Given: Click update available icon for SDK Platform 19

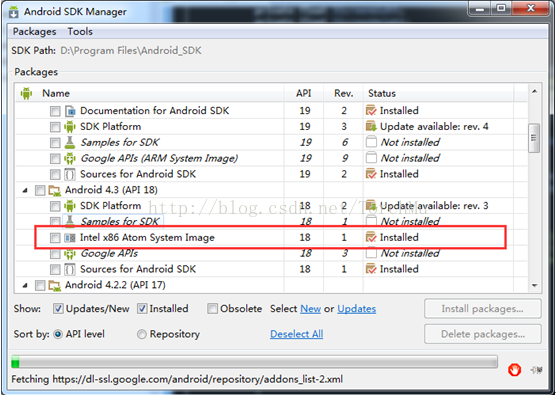Looking at the screenshot, I should 371,127.
